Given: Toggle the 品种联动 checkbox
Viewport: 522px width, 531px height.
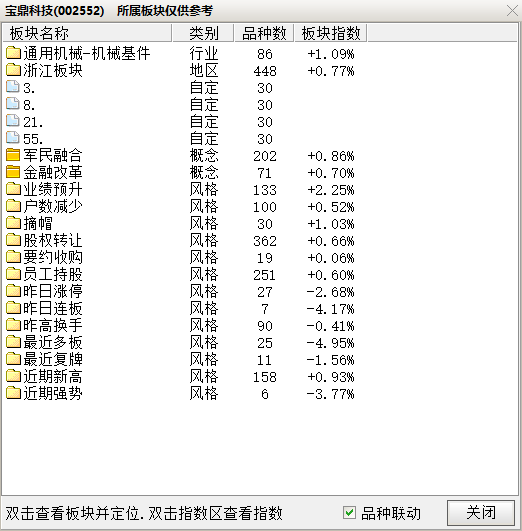Looking at the screenshot, I should pyautogui.click(x=349, y=513).
